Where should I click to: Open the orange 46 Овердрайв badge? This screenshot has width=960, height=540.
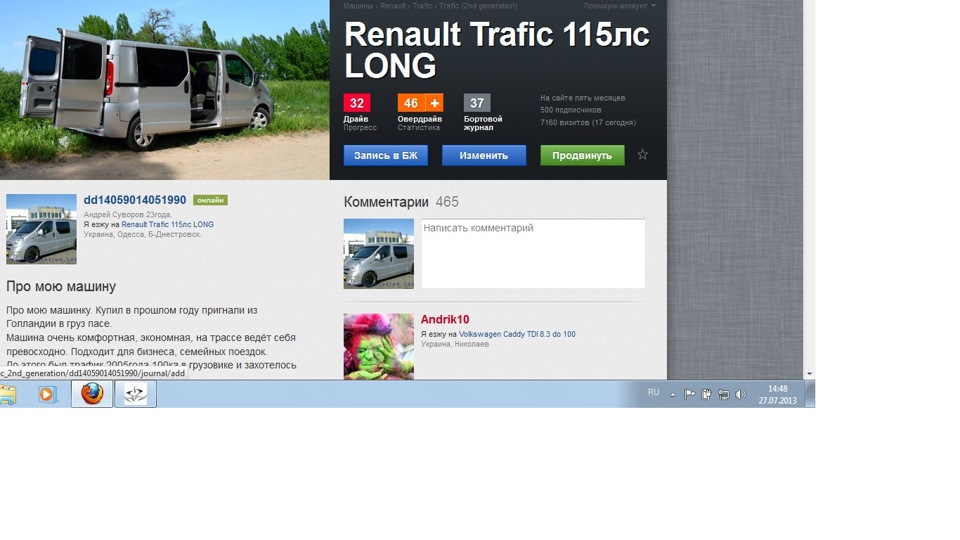coord(411,103)
